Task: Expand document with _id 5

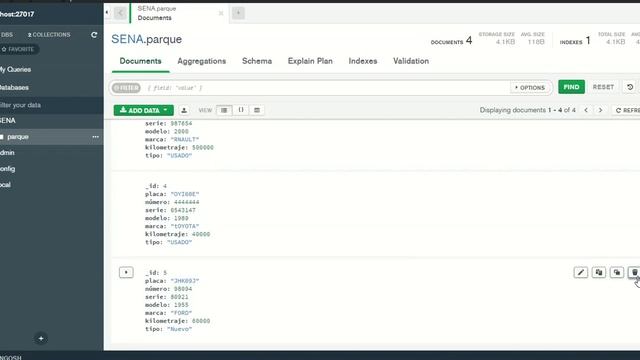Action: coord(126,272)
